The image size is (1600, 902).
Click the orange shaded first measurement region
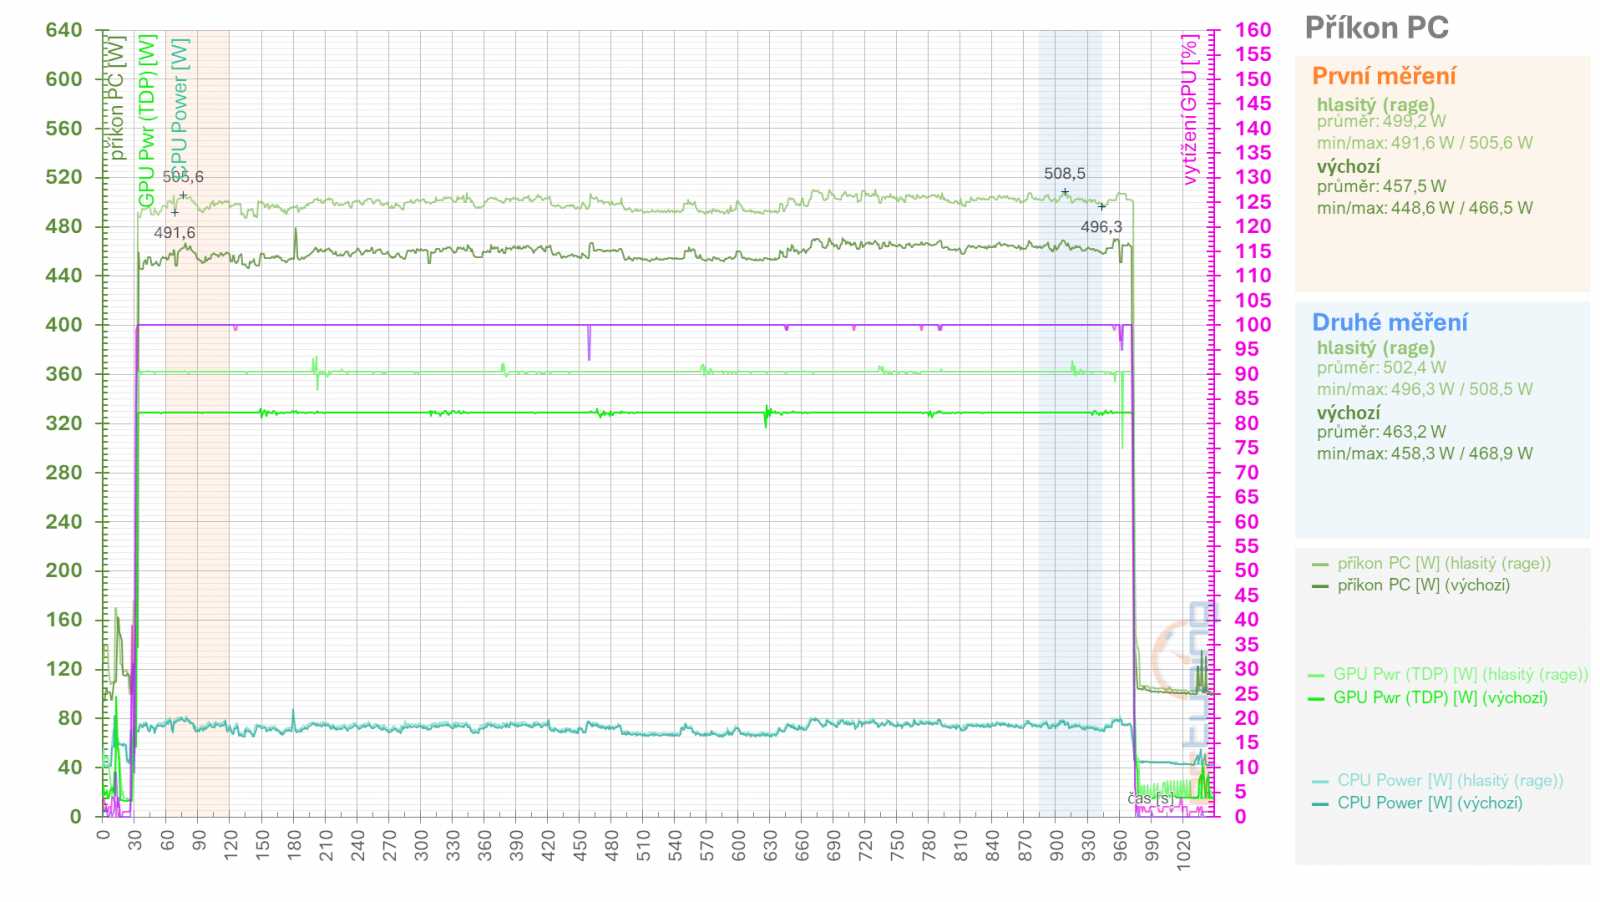click(x=197, y=422)
